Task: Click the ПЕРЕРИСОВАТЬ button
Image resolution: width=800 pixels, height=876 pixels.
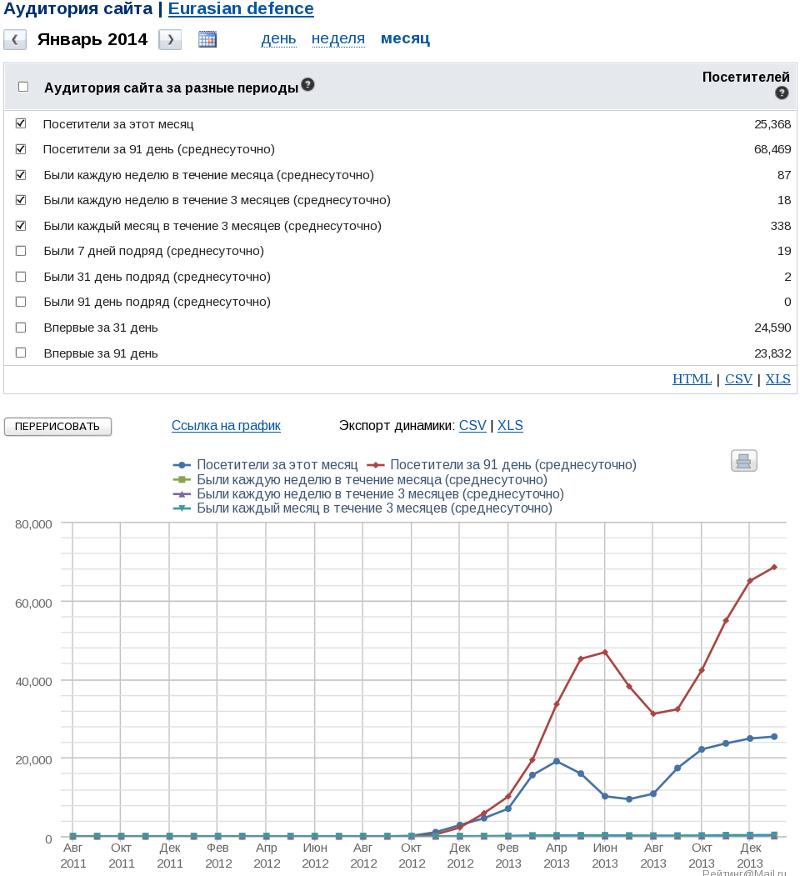Action: click(x=58, y=426)
